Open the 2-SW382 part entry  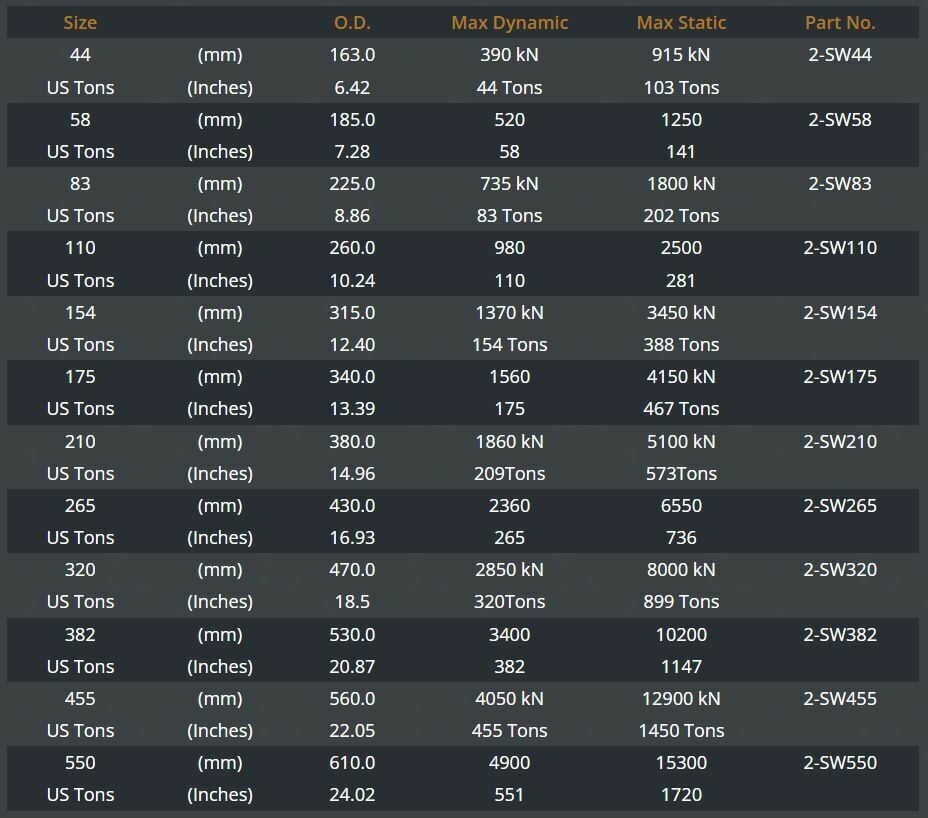click(x=840, y=635)
